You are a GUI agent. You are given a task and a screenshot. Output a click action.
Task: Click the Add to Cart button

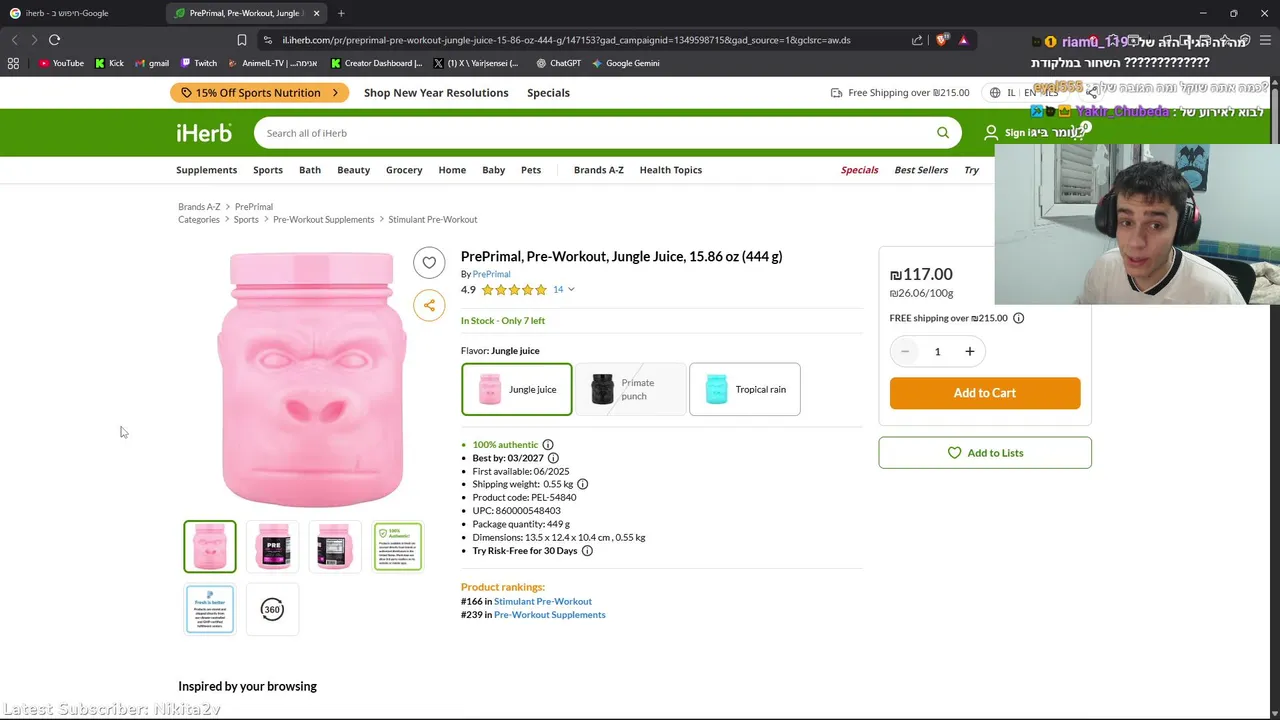985,393
